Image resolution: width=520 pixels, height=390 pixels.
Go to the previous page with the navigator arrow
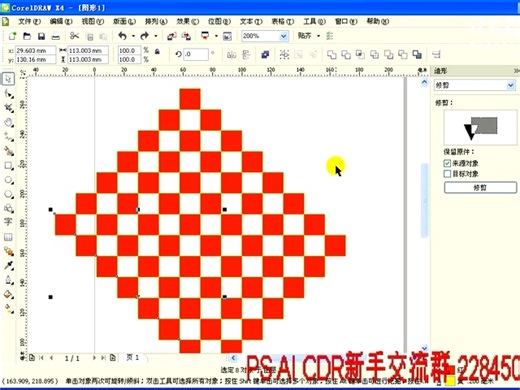(51, 358)
